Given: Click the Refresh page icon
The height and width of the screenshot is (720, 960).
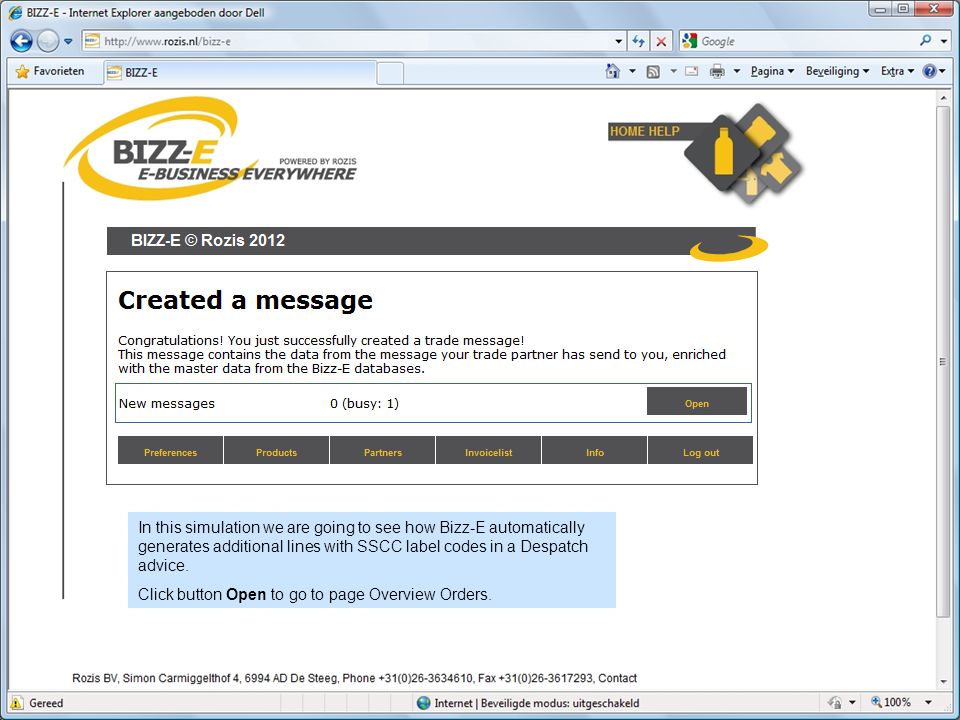Looking at the screenshot, I should (x=639, y=41).
